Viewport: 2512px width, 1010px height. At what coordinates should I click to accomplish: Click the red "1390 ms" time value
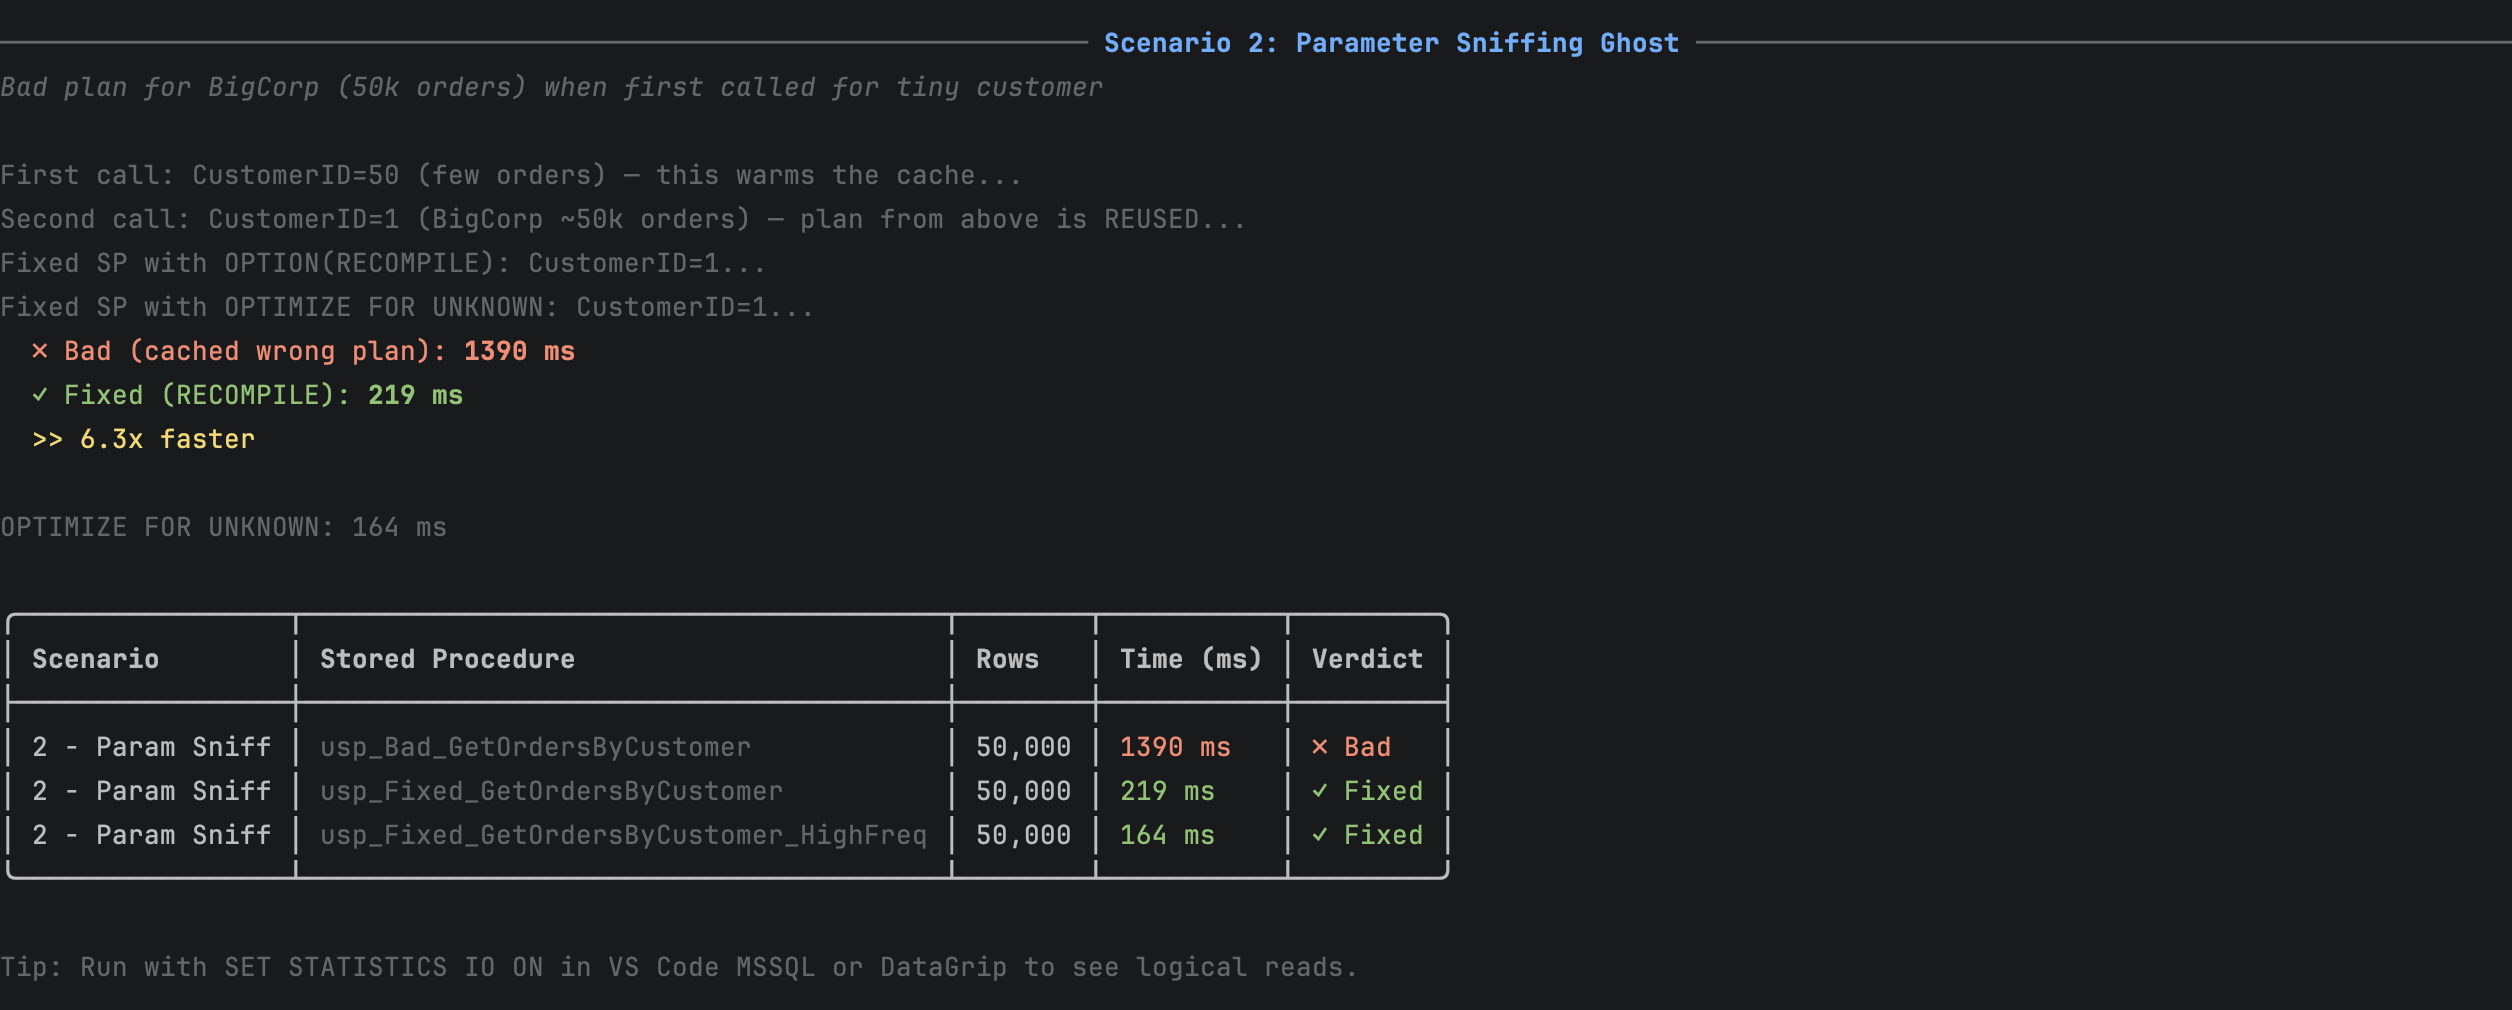(1175, 746)
